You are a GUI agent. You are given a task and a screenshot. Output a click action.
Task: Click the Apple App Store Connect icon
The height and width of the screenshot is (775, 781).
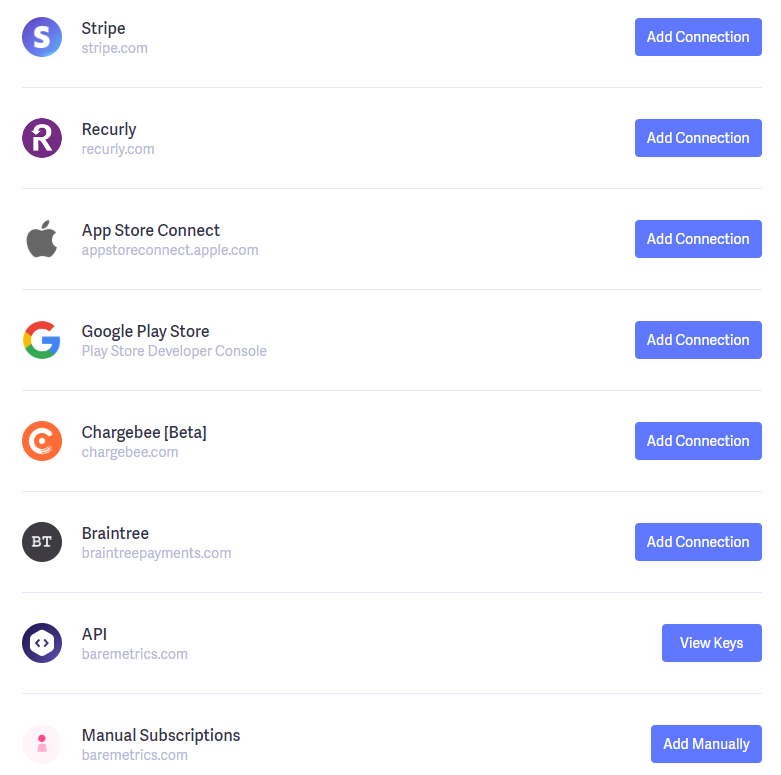42,239
